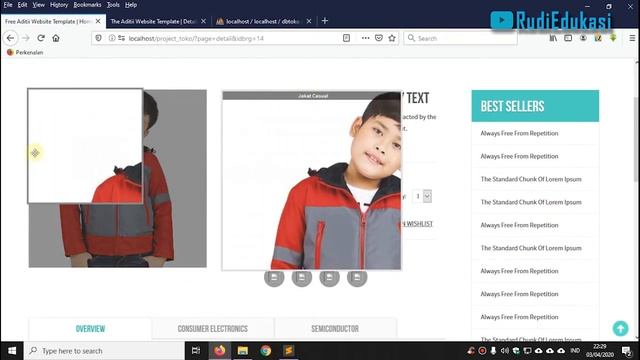Click the product jacket main image

pos(118,178)
